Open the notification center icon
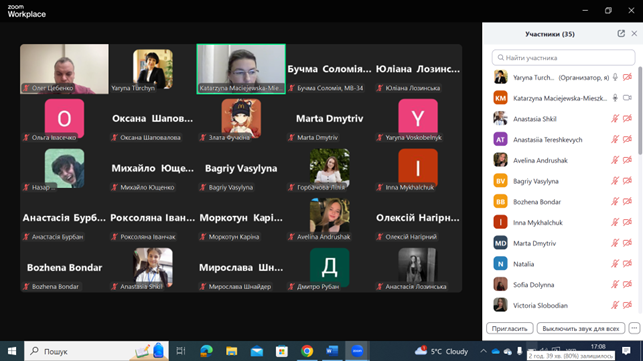This screenshot has height=361, width=643. [626, 351]
